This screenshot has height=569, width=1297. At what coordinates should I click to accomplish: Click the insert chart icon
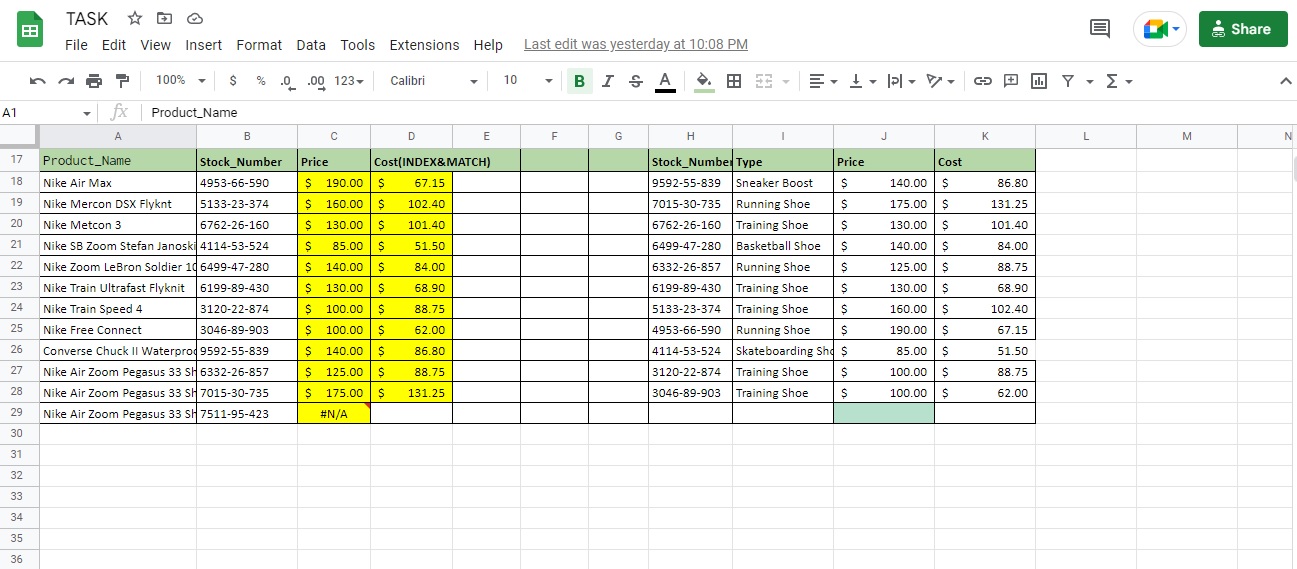tap(1039, 81)
